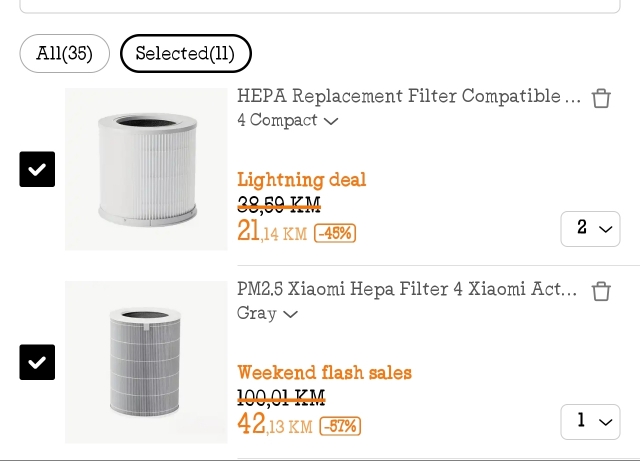Screen dimensions: 640x461
Task: Uncheck the PM2.5 Xiaomi Hepa Filter checkbox
Action: pyautogui.click(x=37, y=362)
